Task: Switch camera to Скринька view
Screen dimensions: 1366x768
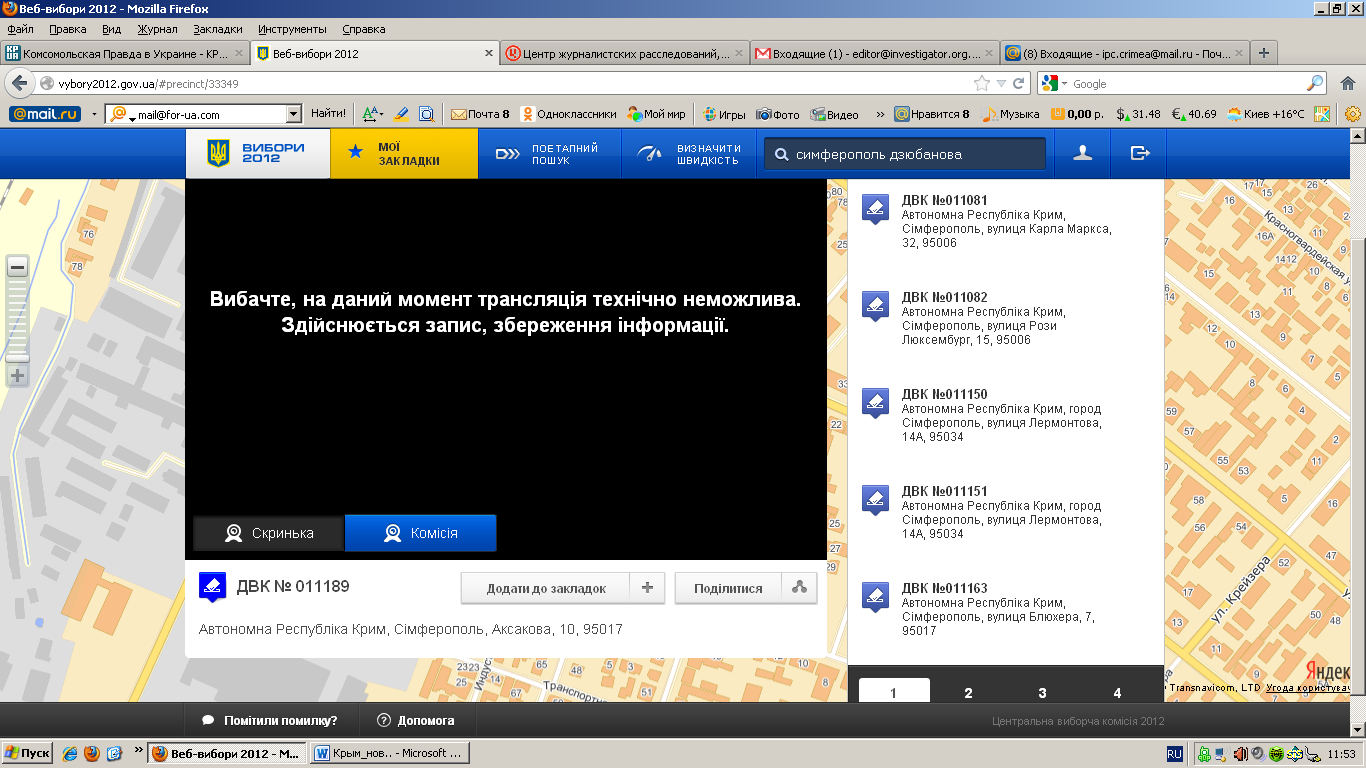Action: [269, 533]
